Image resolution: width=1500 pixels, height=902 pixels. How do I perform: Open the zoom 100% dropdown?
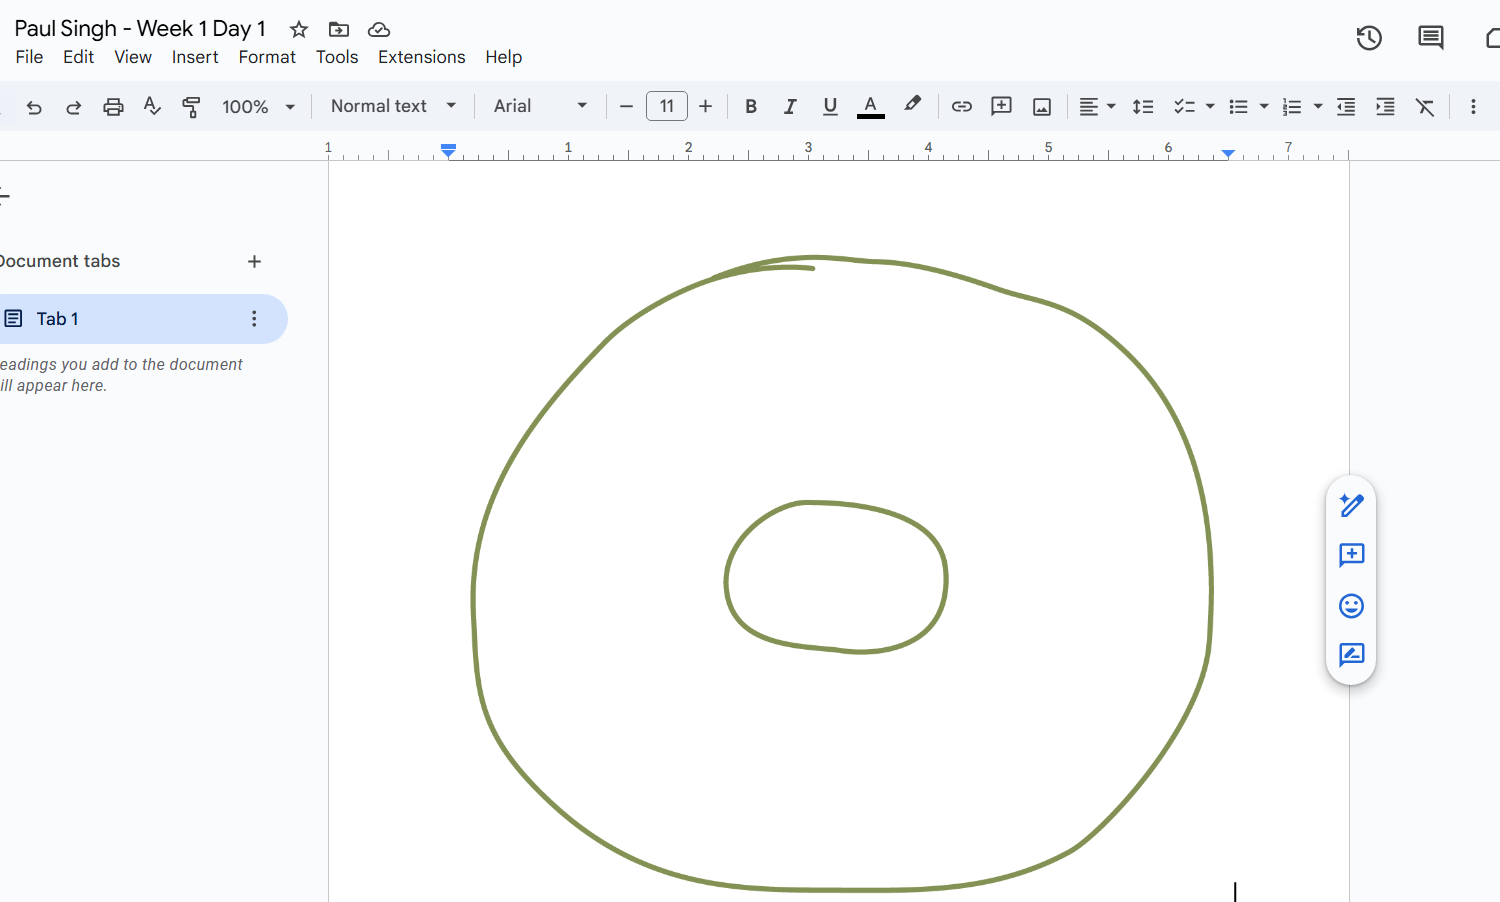[x=258, y=107]
